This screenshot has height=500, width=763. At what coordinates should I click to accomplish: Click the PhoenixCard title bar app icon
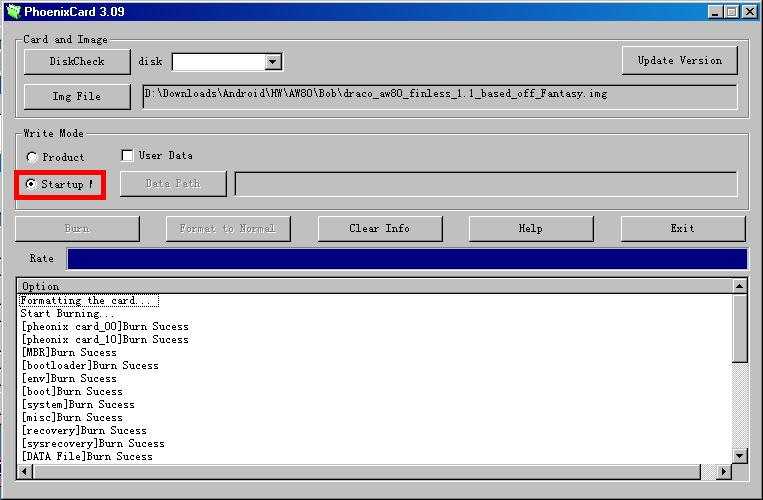tap(14, 12)
